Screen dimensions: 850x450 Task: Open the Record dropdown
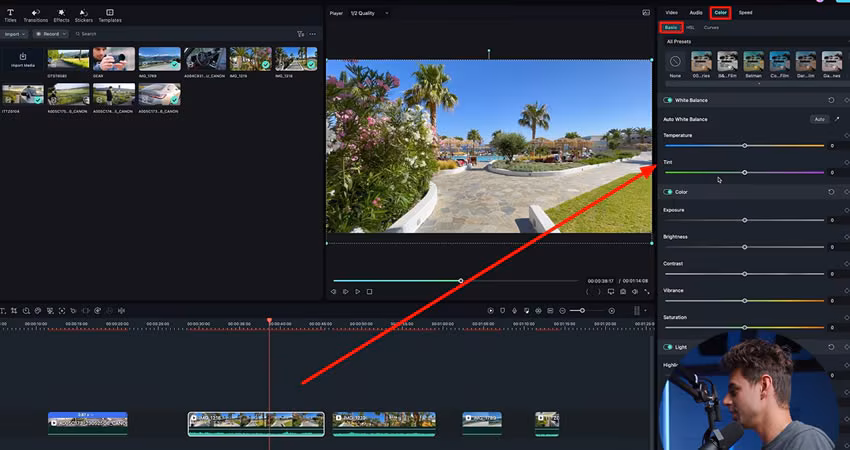tap(50, 34)
